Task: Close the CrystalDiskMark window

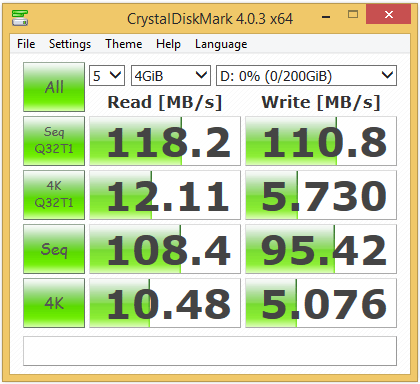Action: (x=388, y=14)
